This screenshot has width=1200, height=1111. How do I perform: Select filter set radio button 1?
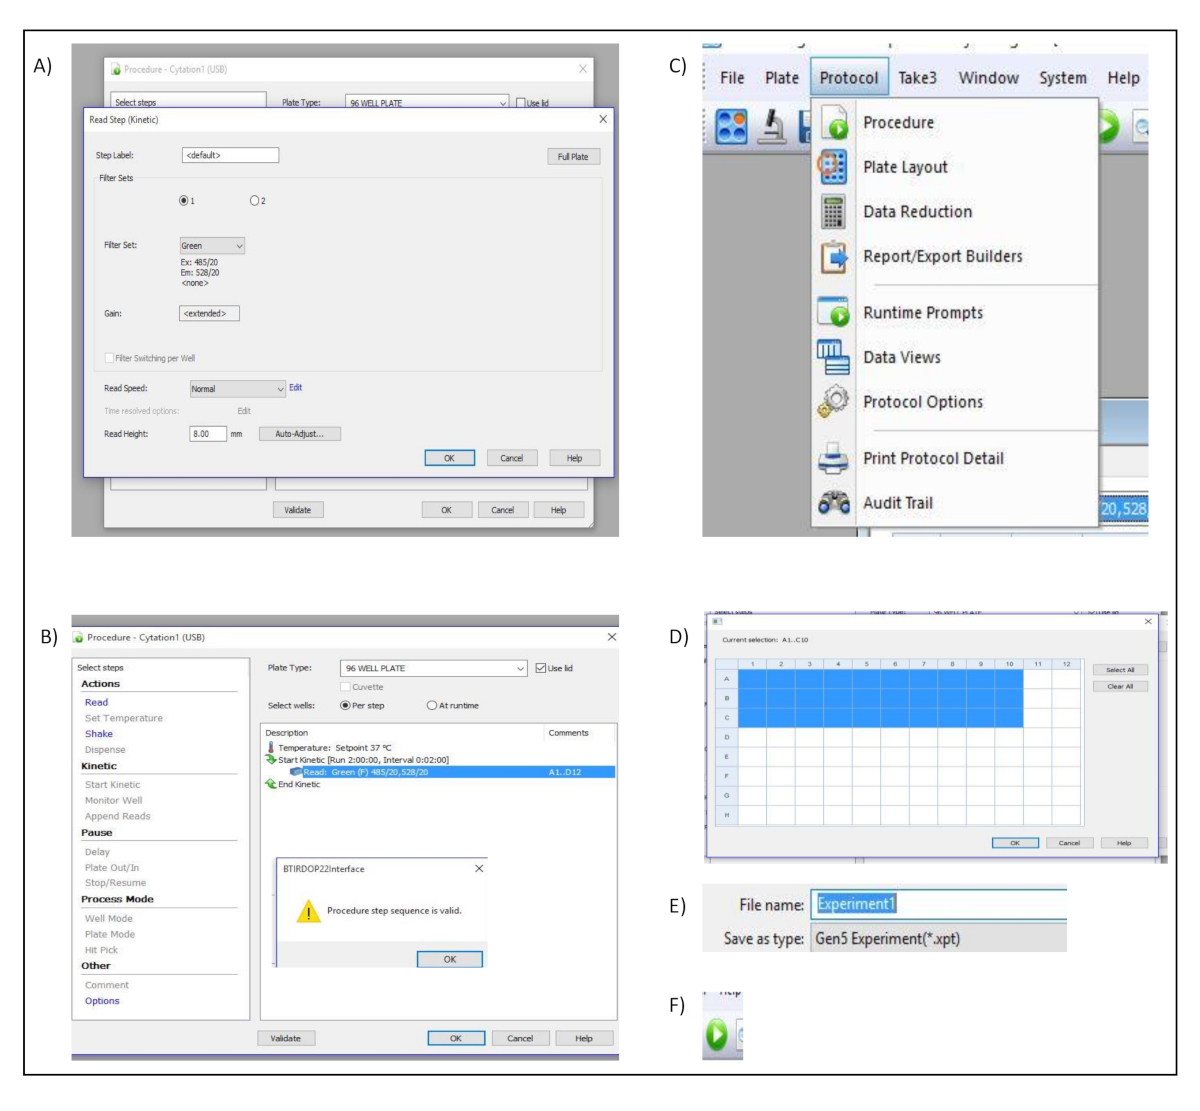[x=184, y=201]
